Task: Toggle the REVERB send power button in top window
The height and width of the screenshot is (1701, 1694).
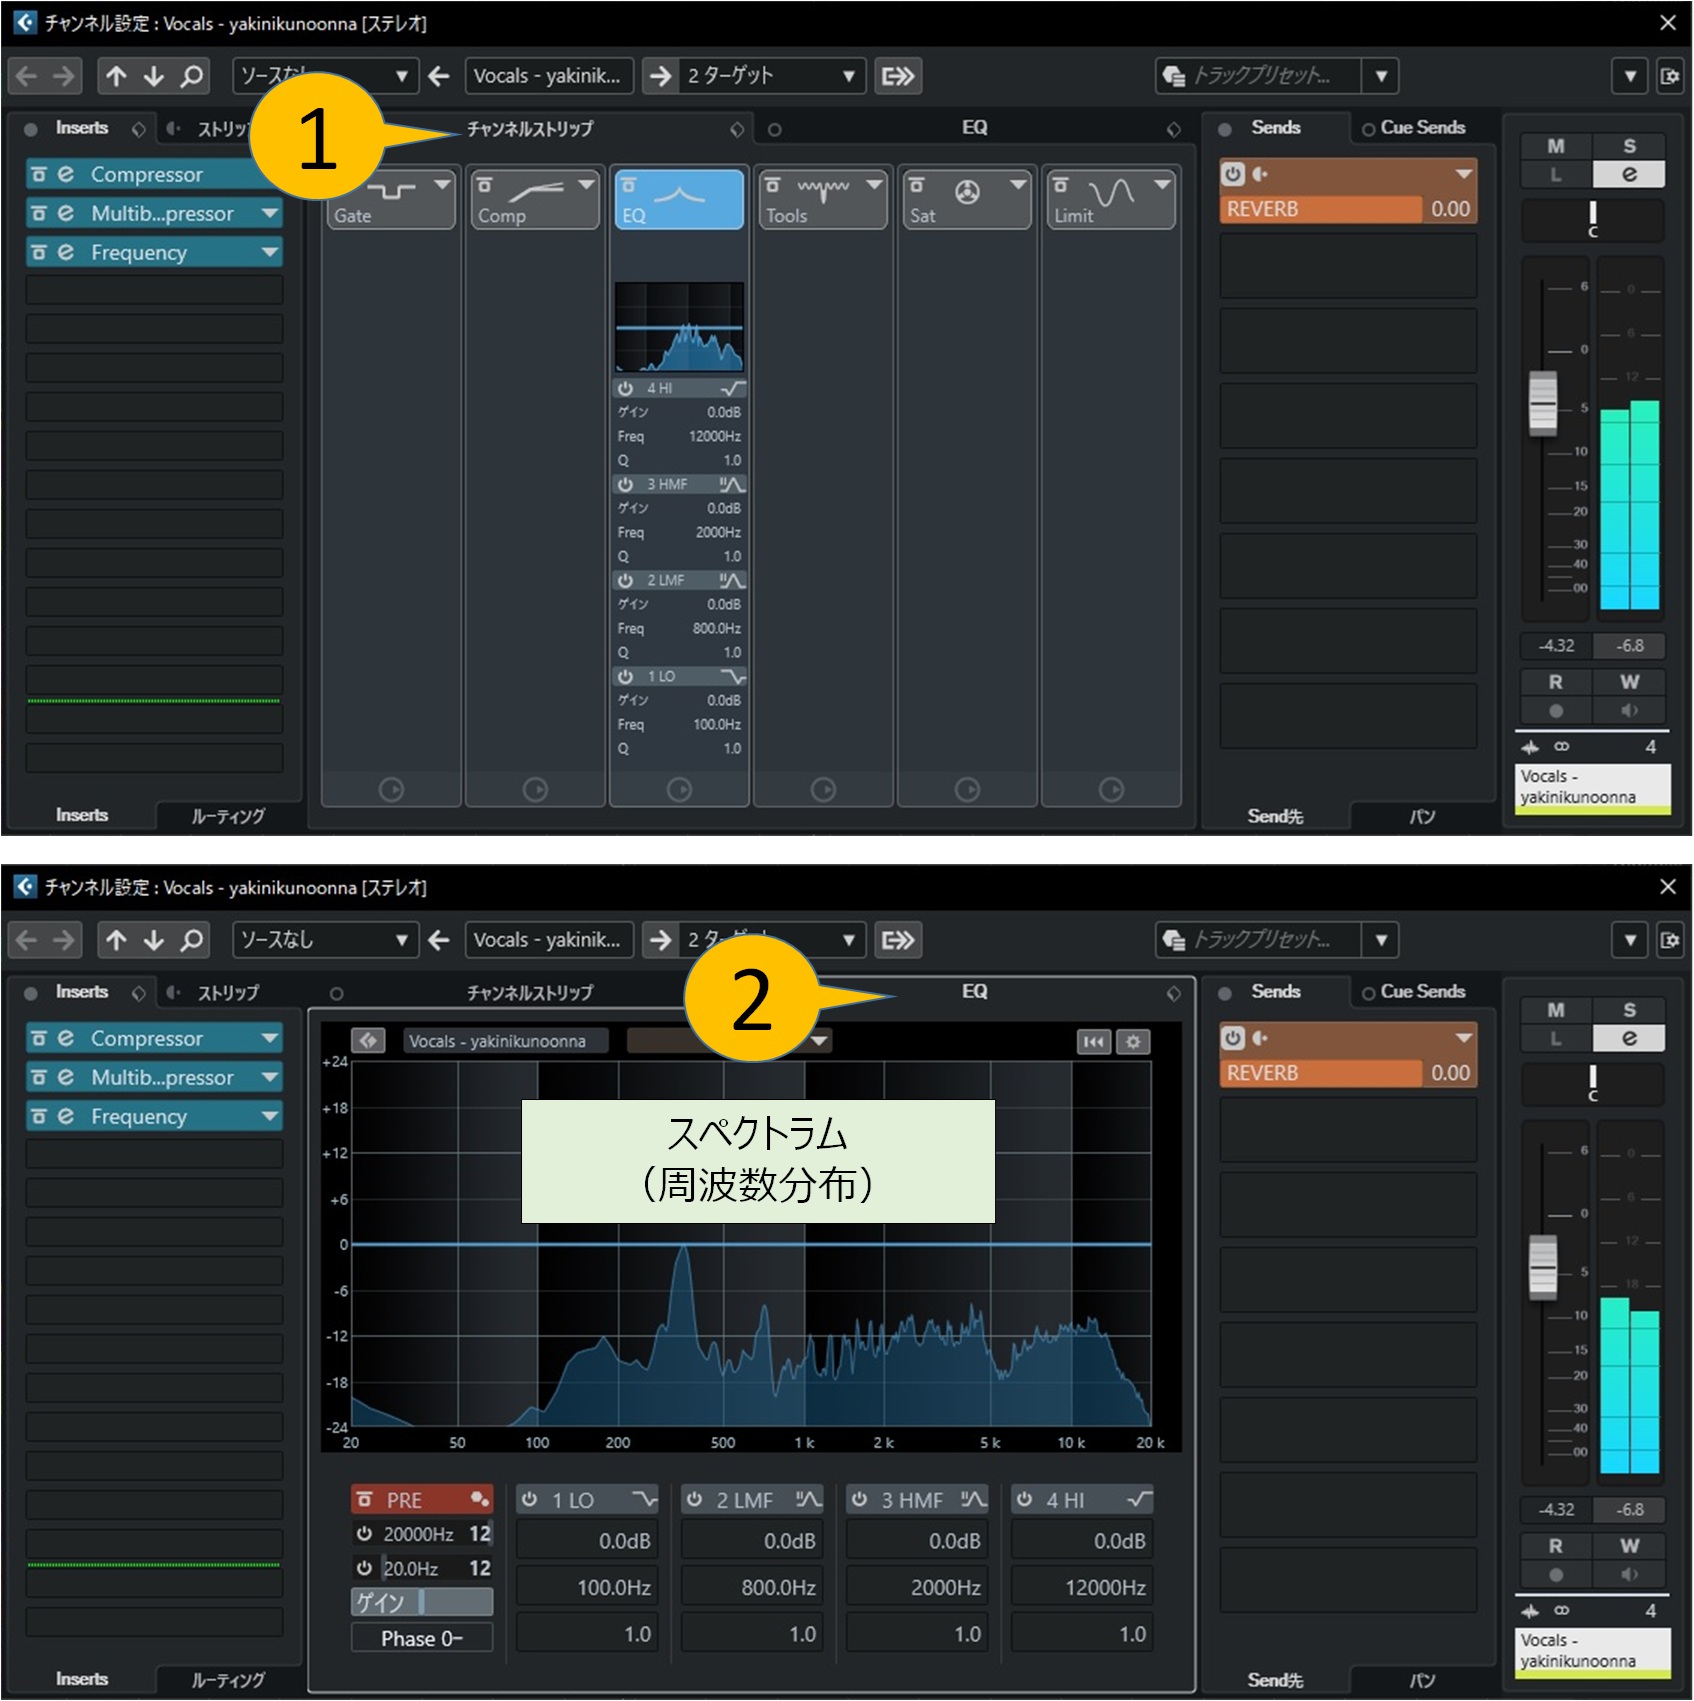Action: (1233, 174)
